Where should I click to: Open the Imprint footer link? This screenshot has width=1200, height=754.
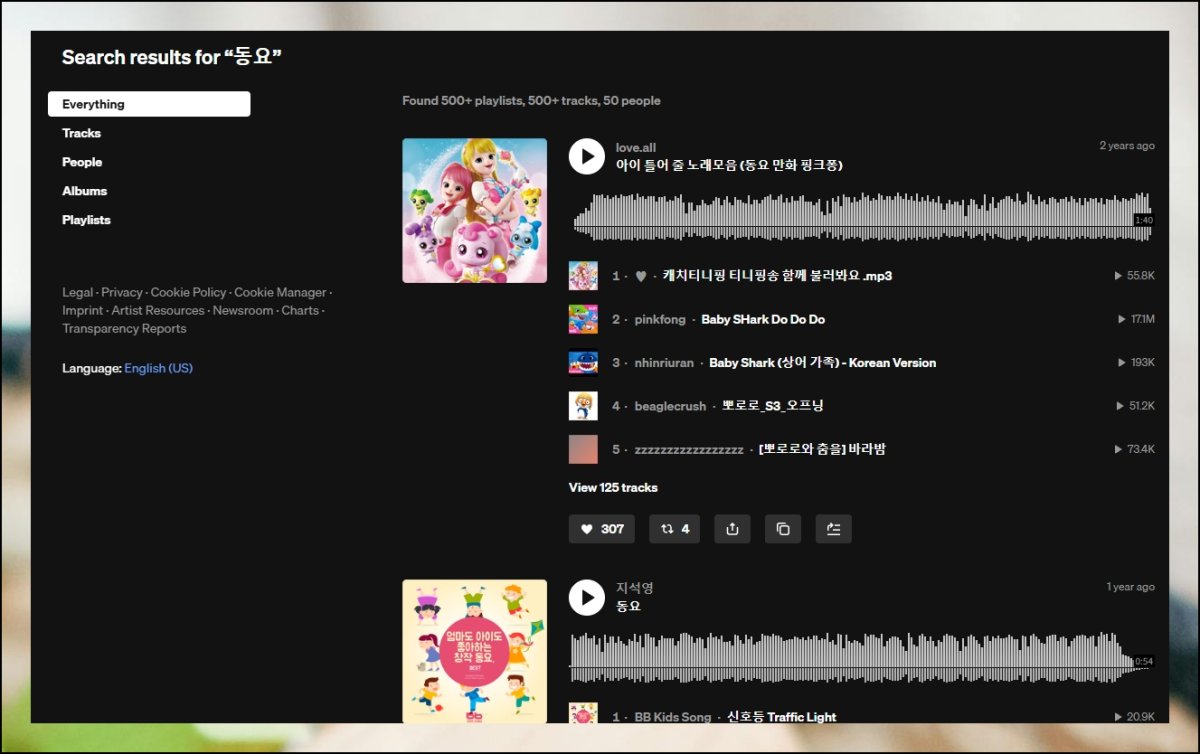click(x=83, y=311)
